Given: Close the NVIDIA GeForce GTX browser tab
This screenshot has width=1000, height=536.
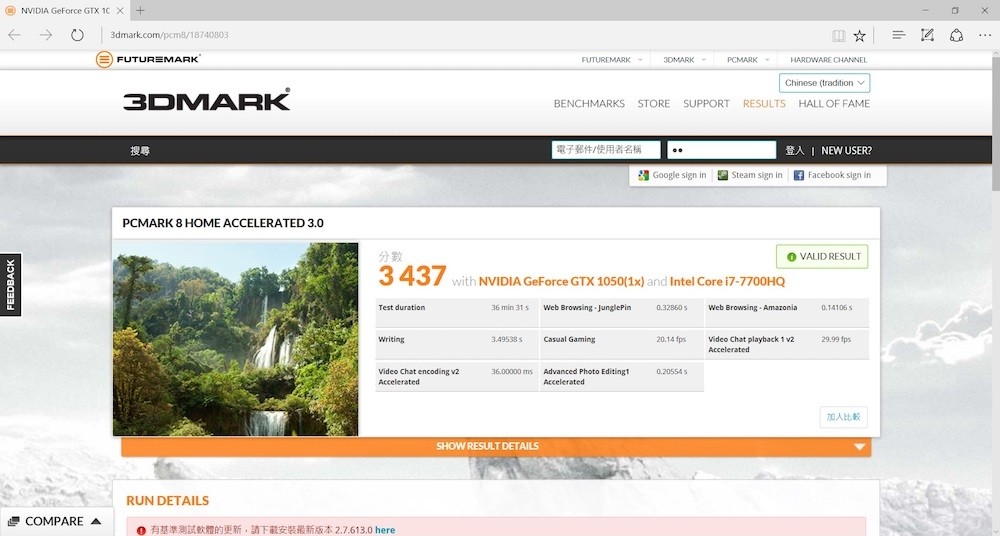Looking at the screenshot, I should coord(120,11).
